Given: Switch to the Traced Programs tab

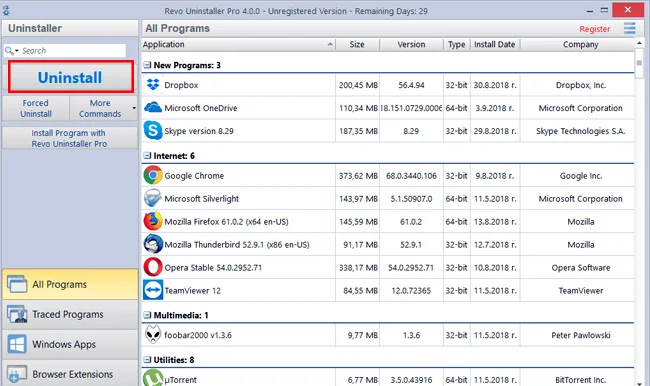Looking at the screenshot, I should click(70, 314).
